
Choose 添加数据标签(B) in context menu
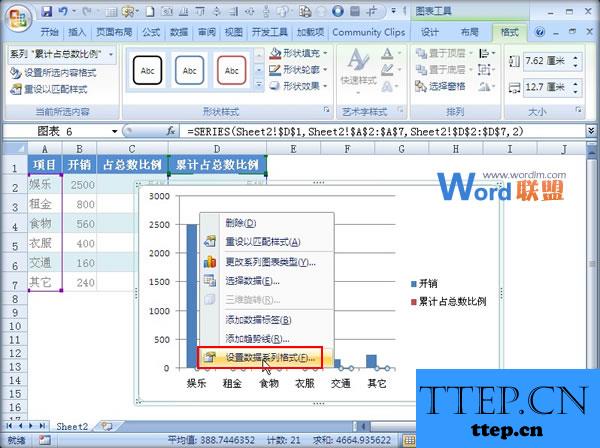pyautogui.click(x=266, y=320)
